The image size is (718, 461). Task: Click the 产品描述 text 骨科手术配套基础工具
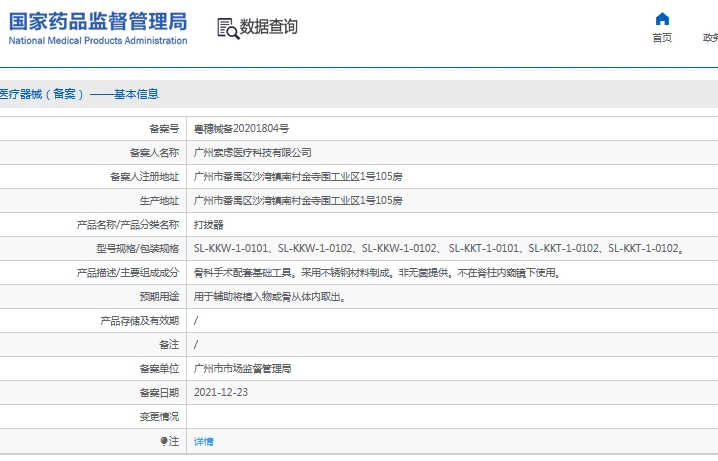pyautogui.click(x=377, y=273)
